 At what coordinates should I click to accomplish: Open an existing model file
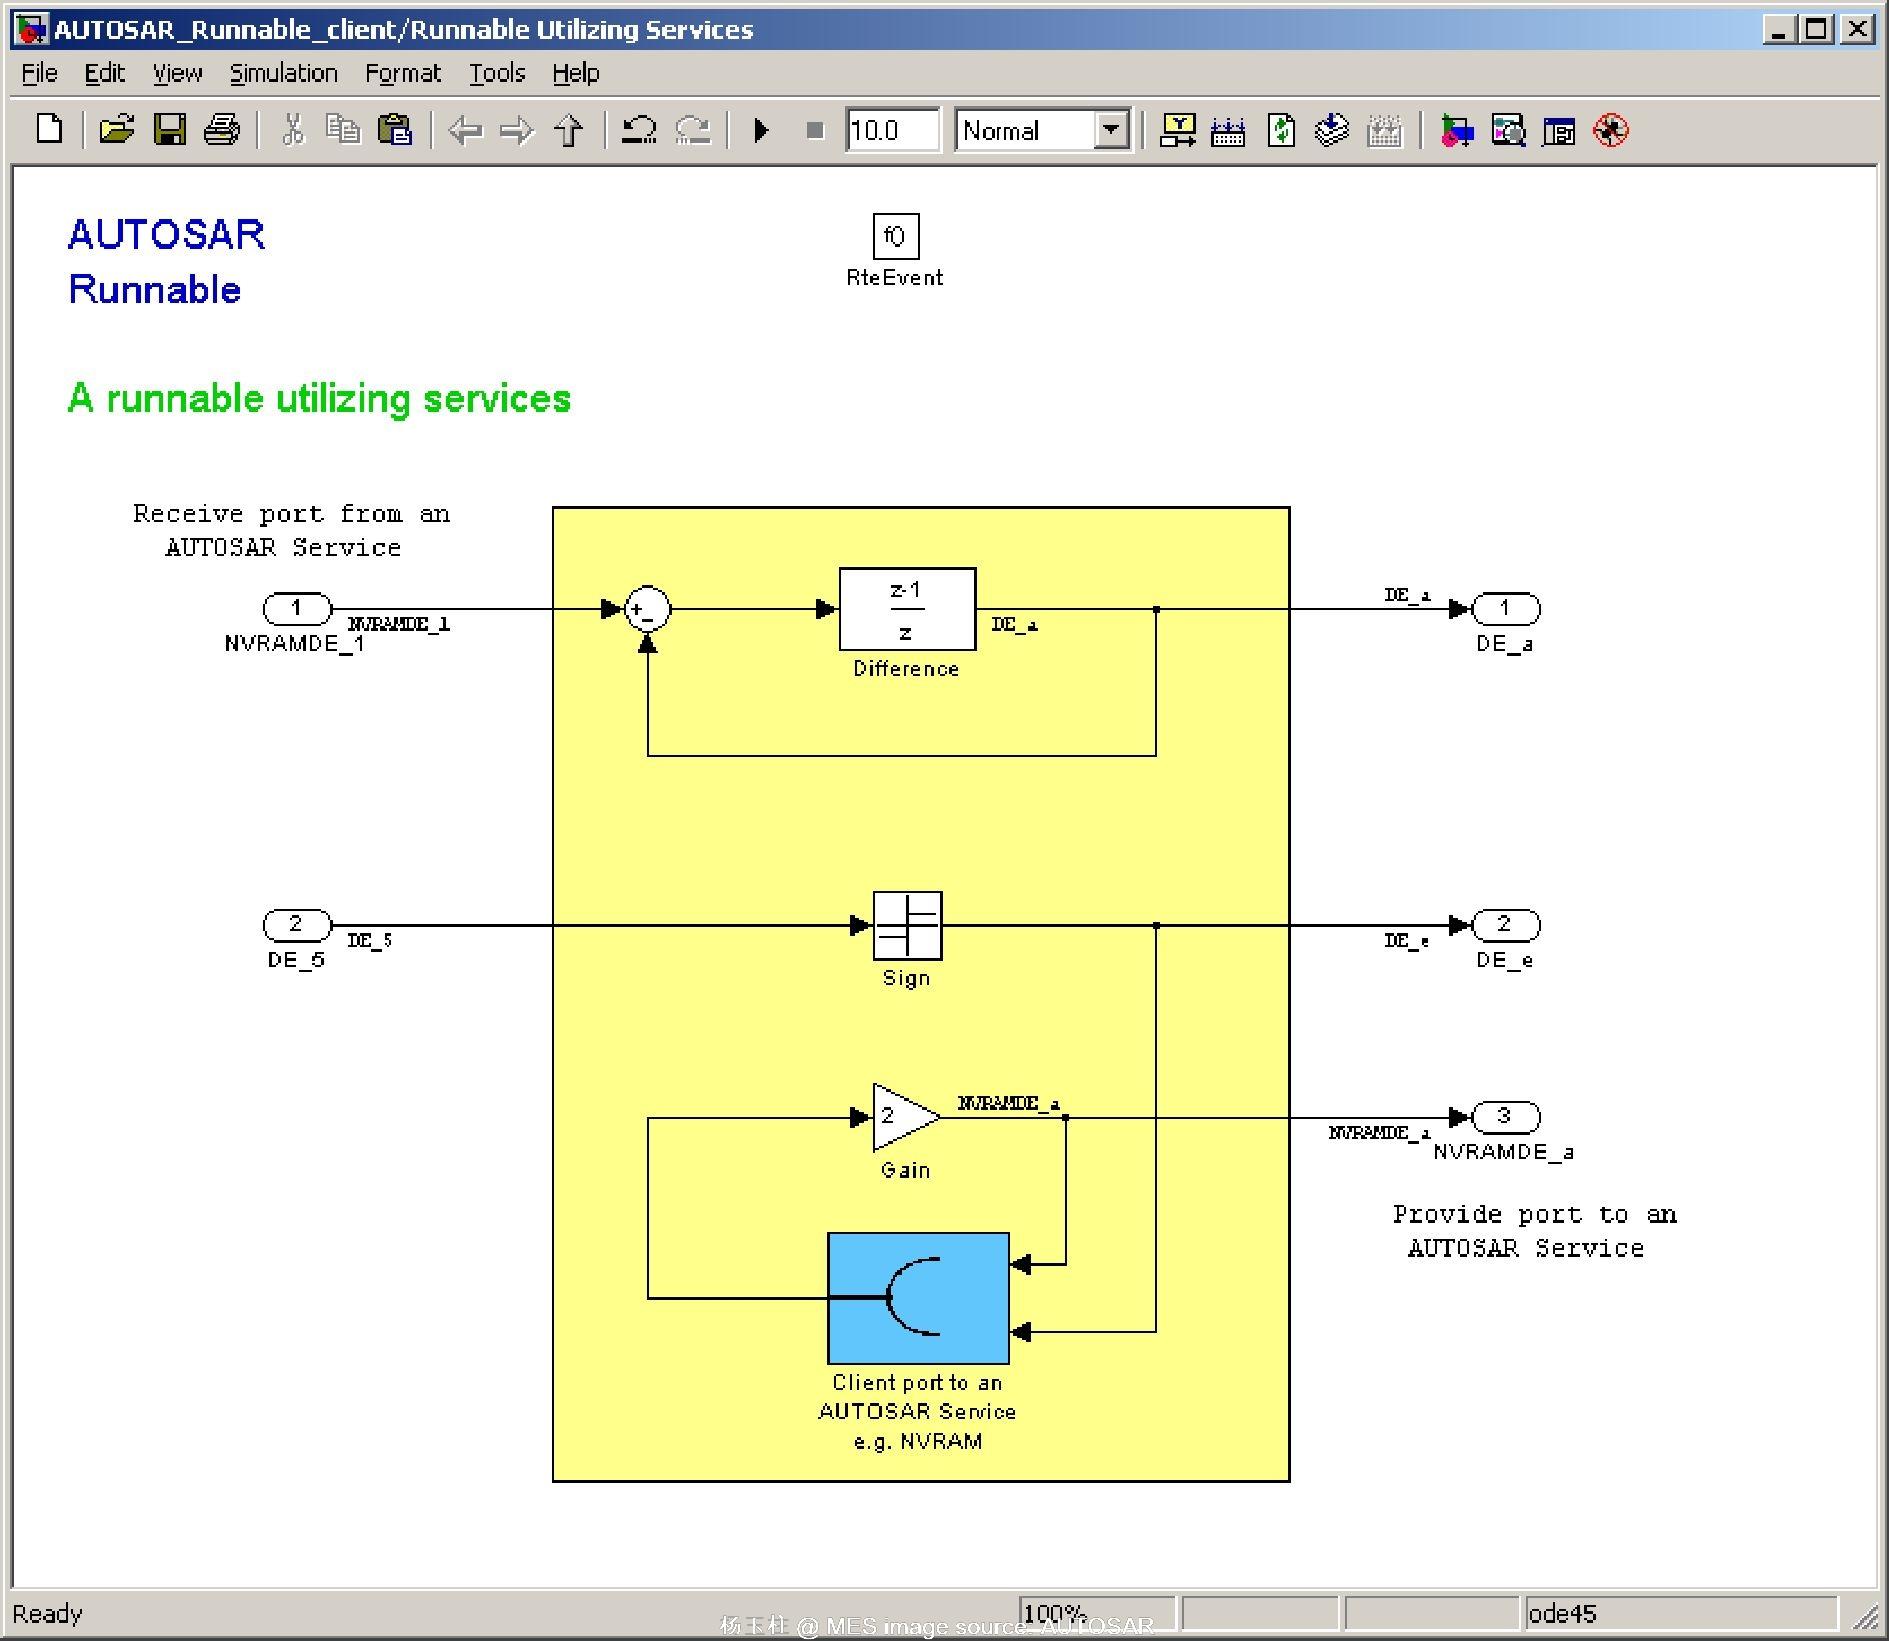[x=117, y=130]
